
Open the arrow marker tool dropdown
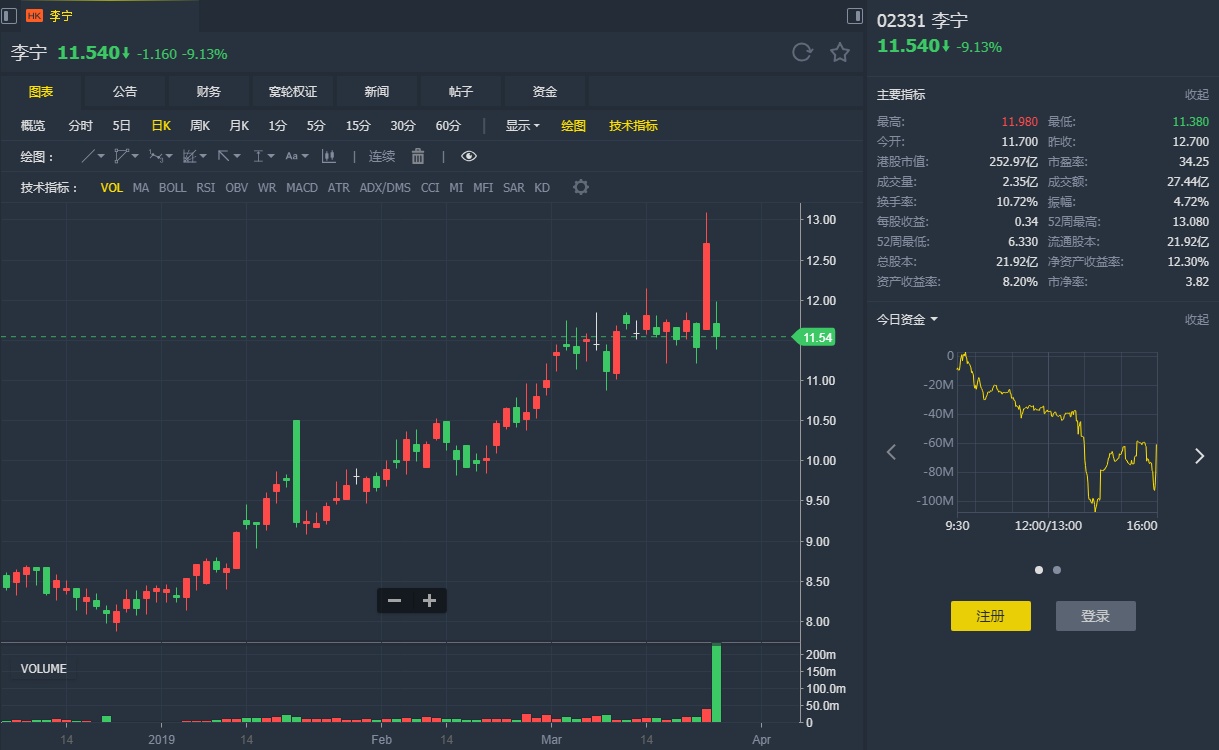228,156
